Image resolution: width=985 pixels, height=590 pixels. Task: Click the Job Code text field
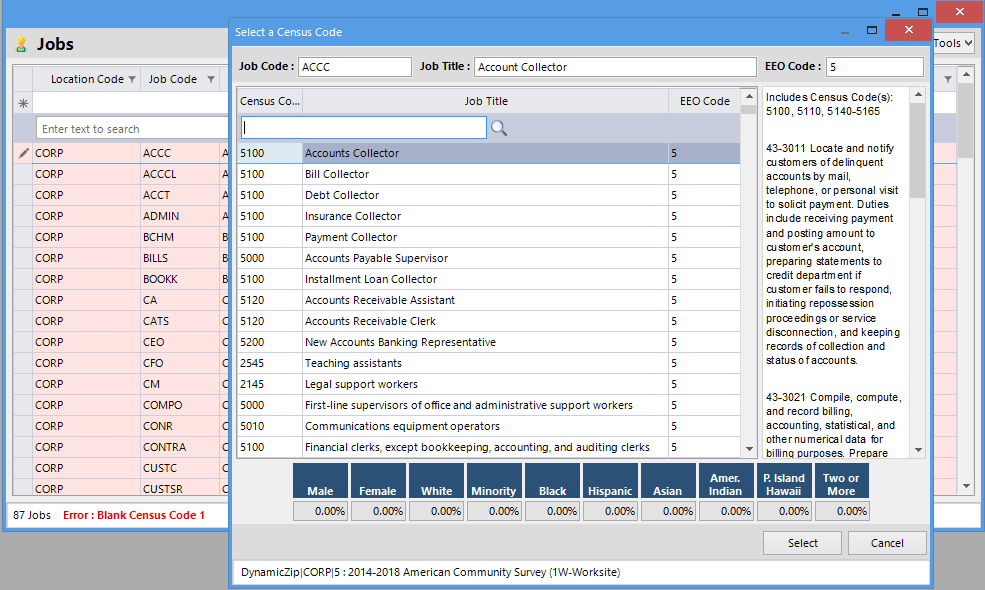click(x=354, y=67)
